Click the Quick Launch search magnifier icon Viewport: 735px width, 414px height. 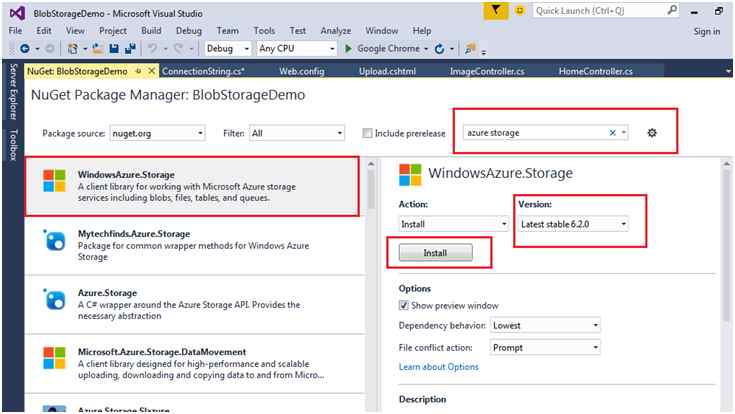point(672,10)
